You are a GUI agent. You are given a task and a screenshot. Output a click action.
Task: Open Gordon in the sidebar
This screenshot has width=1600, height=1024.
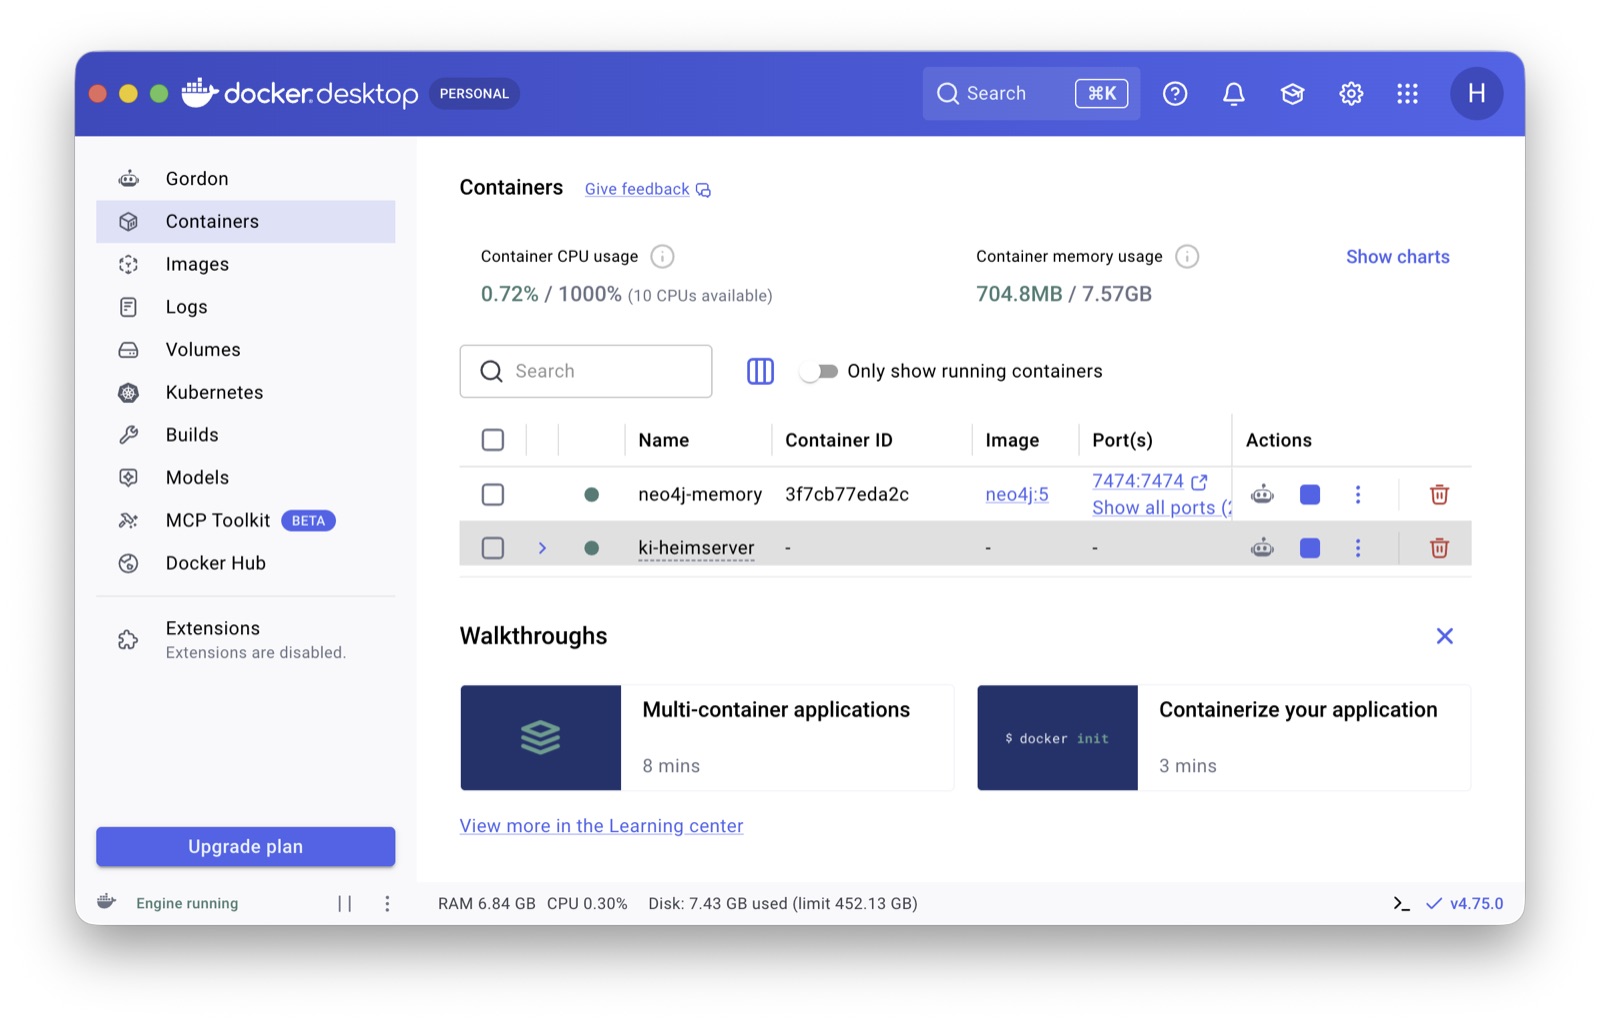point(246,179)
